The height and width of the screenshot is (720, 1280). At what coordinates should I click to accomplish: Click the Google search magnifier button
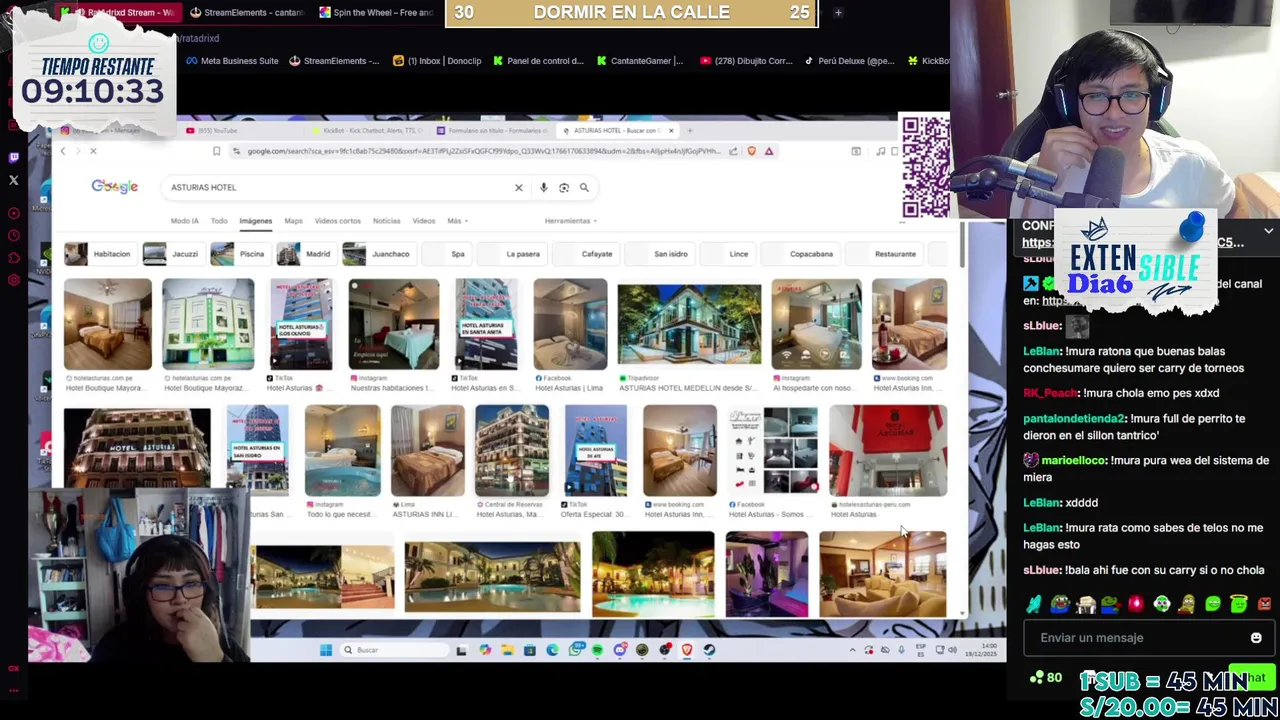[x=584, y=187]
